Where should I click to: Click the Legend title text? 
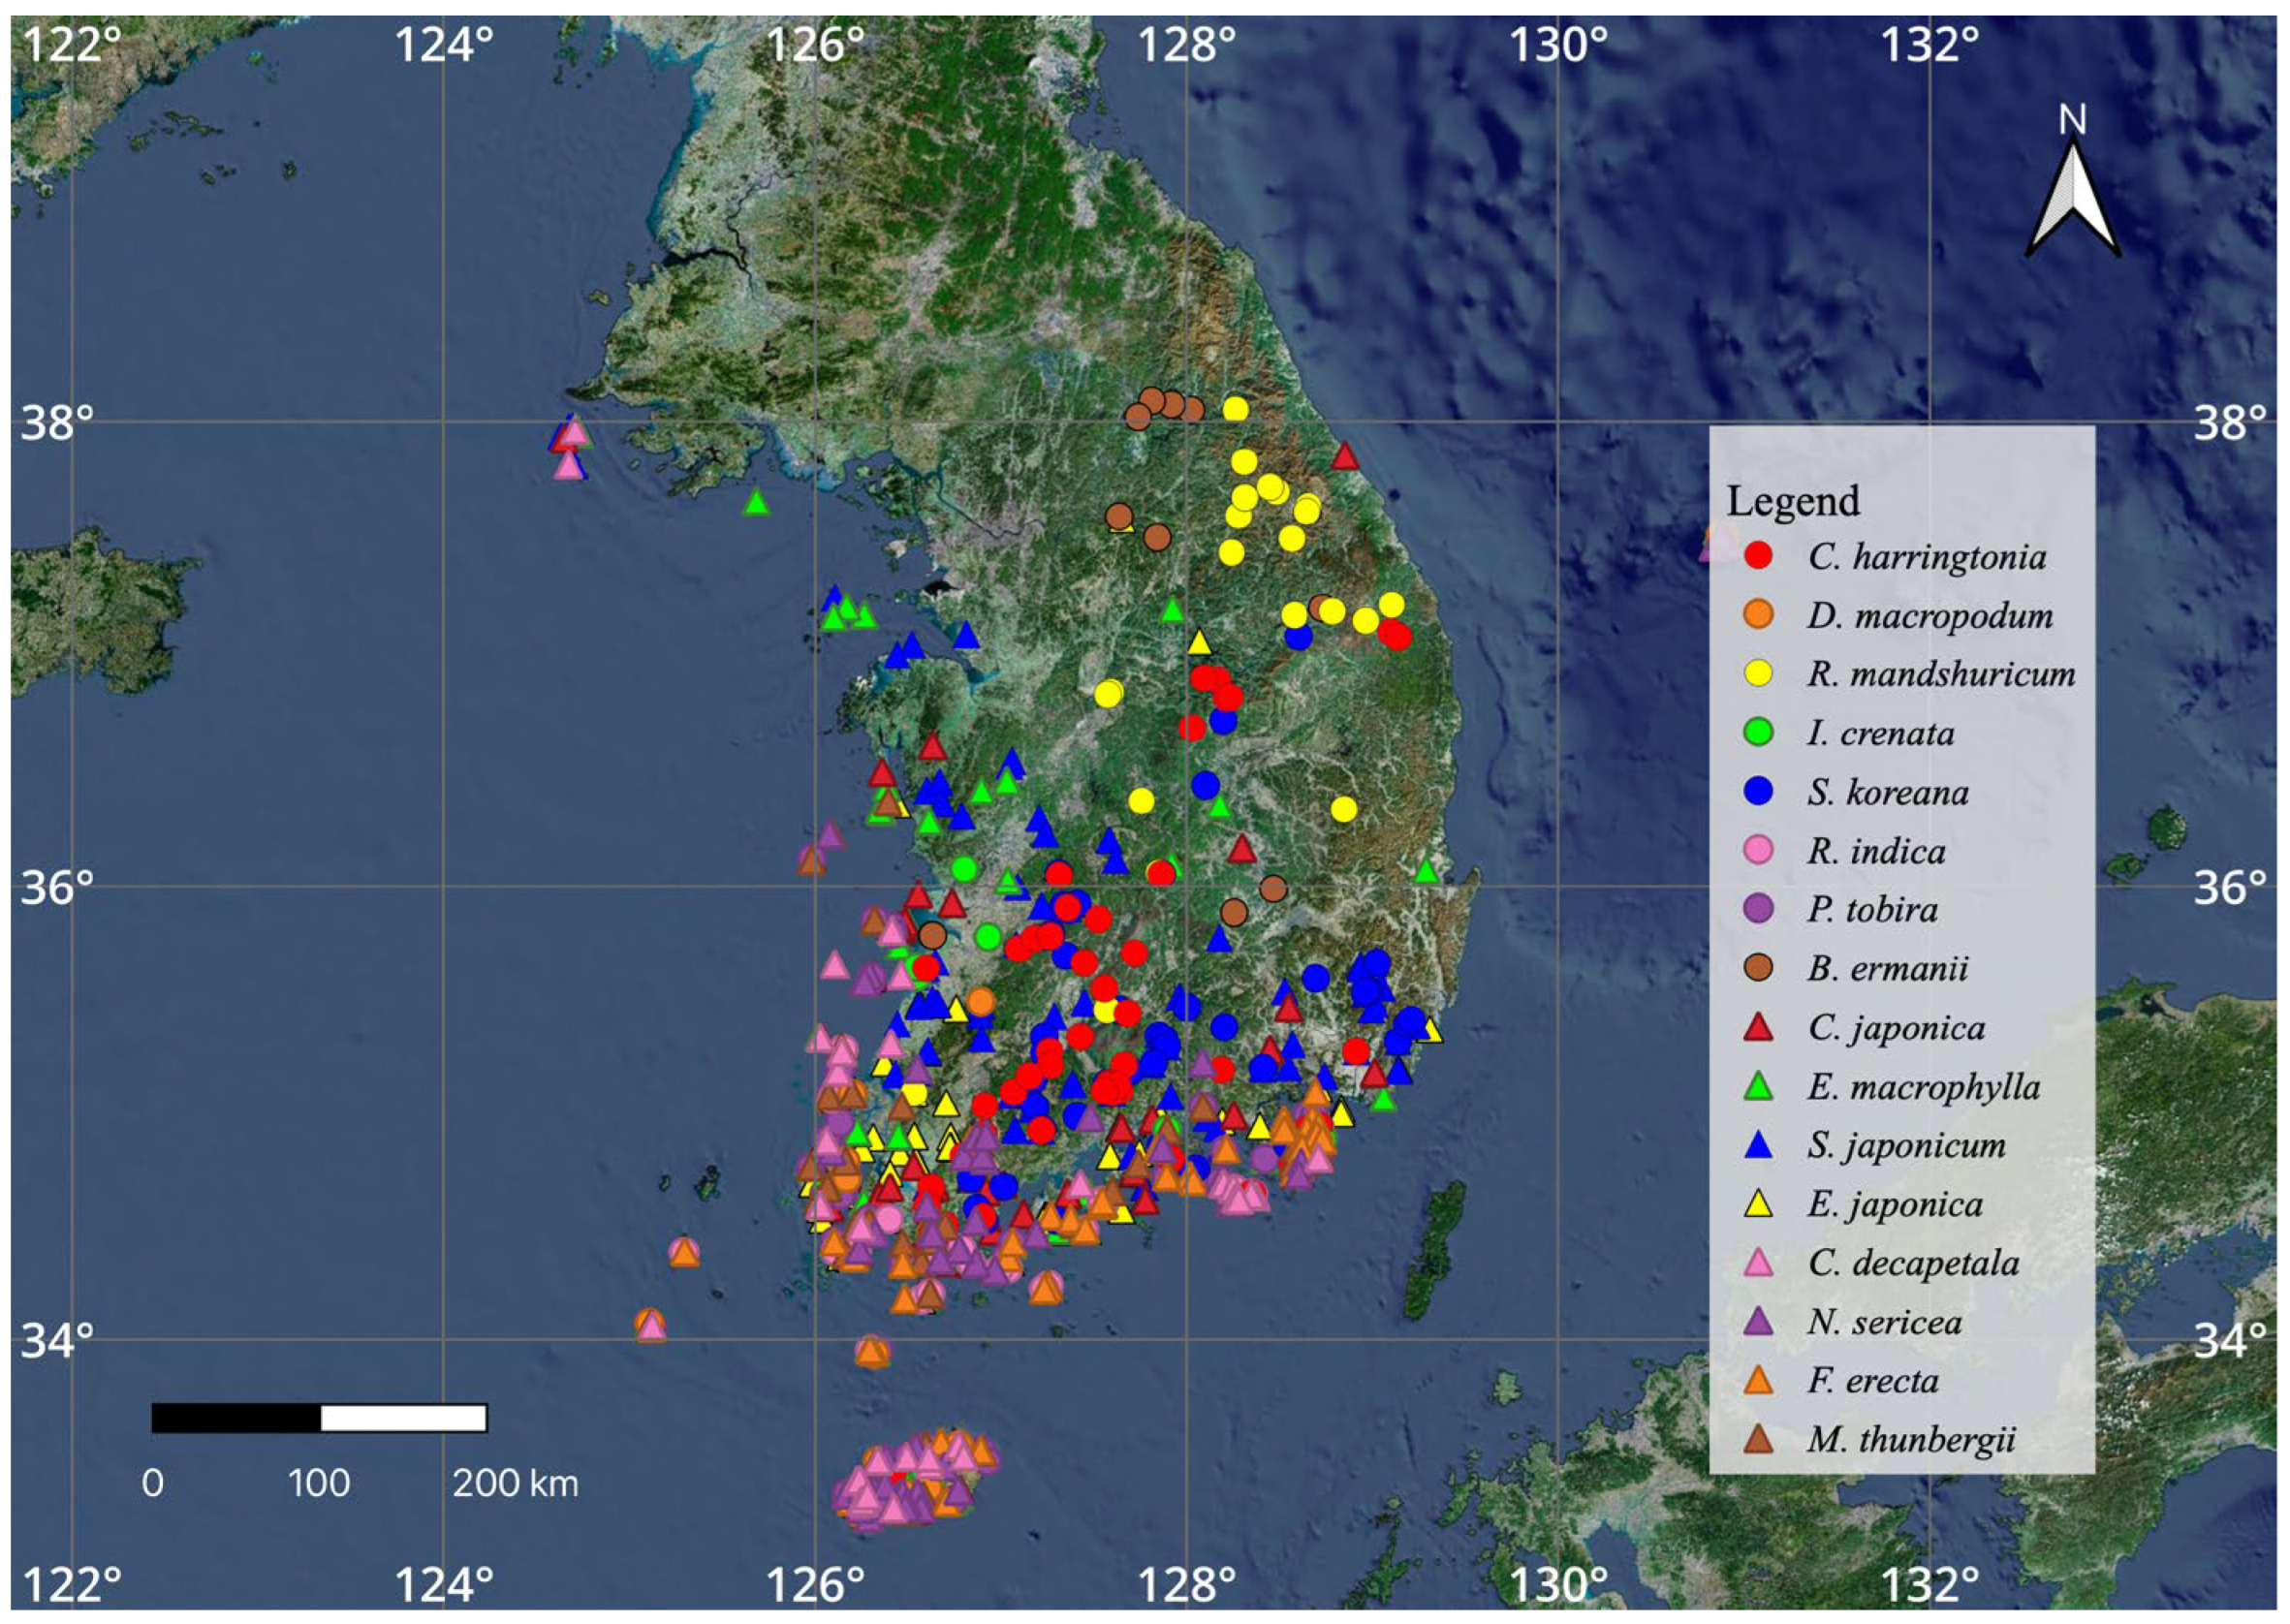pos(1793,500)
